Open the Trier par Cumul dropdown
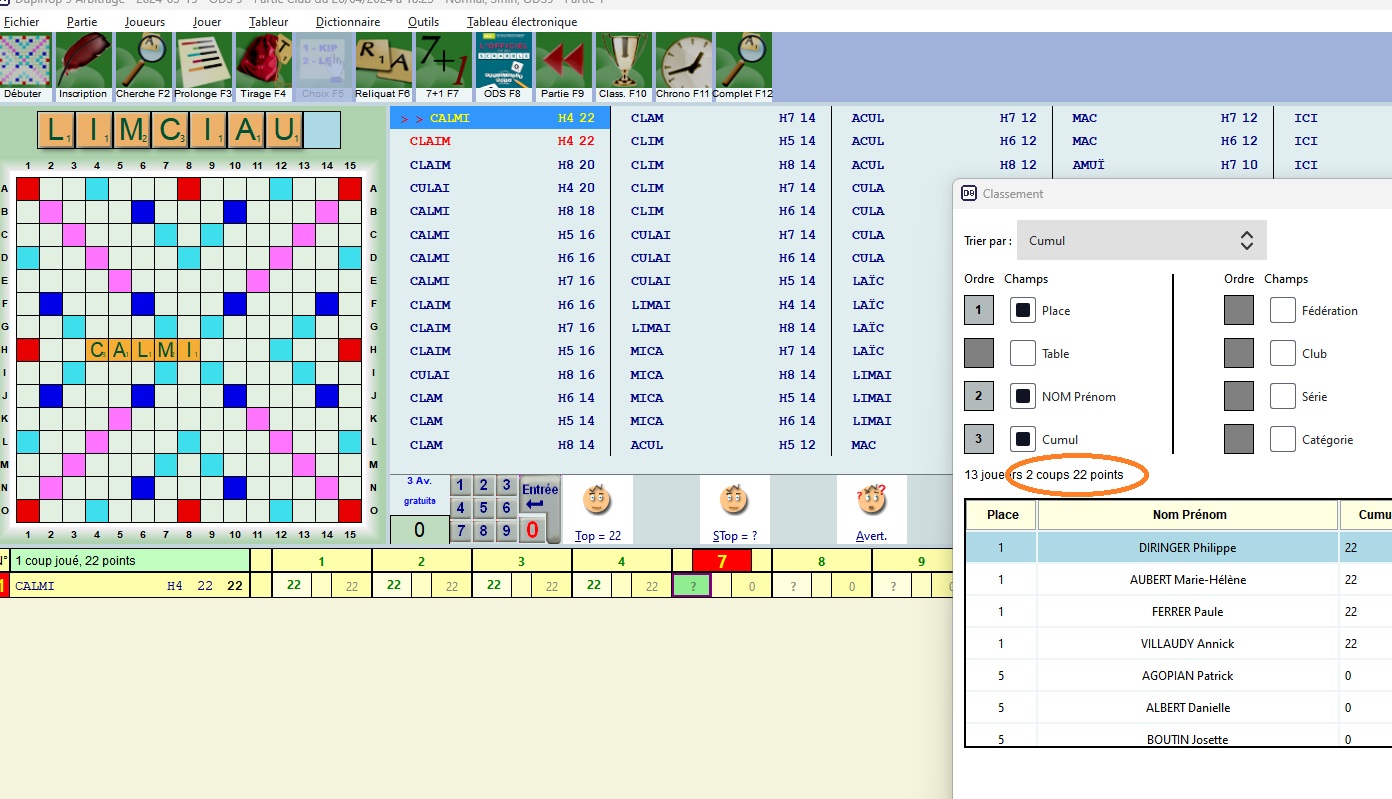 click(x=1141, y=240)
